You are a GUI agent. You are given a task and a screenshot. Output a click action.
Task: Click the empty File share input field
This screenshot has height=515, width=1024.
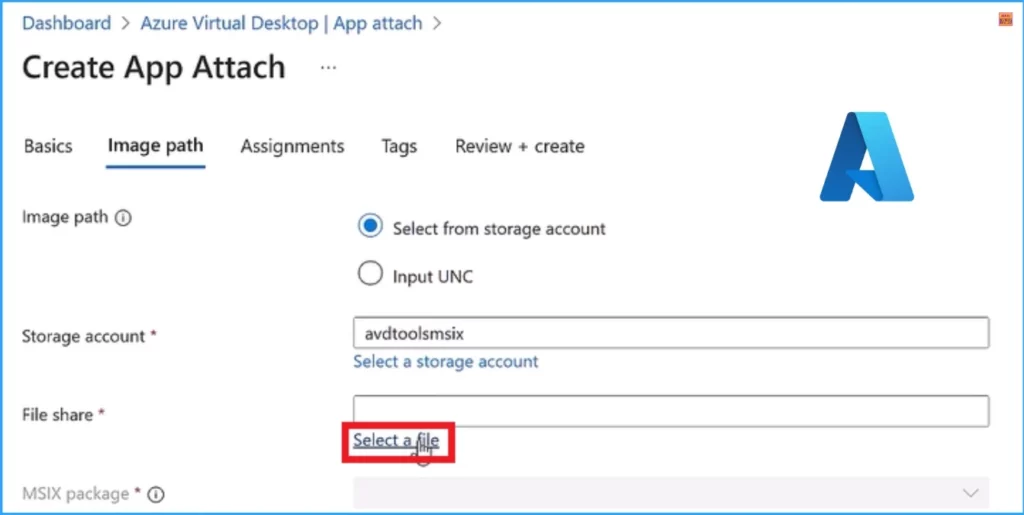(670, 411)
